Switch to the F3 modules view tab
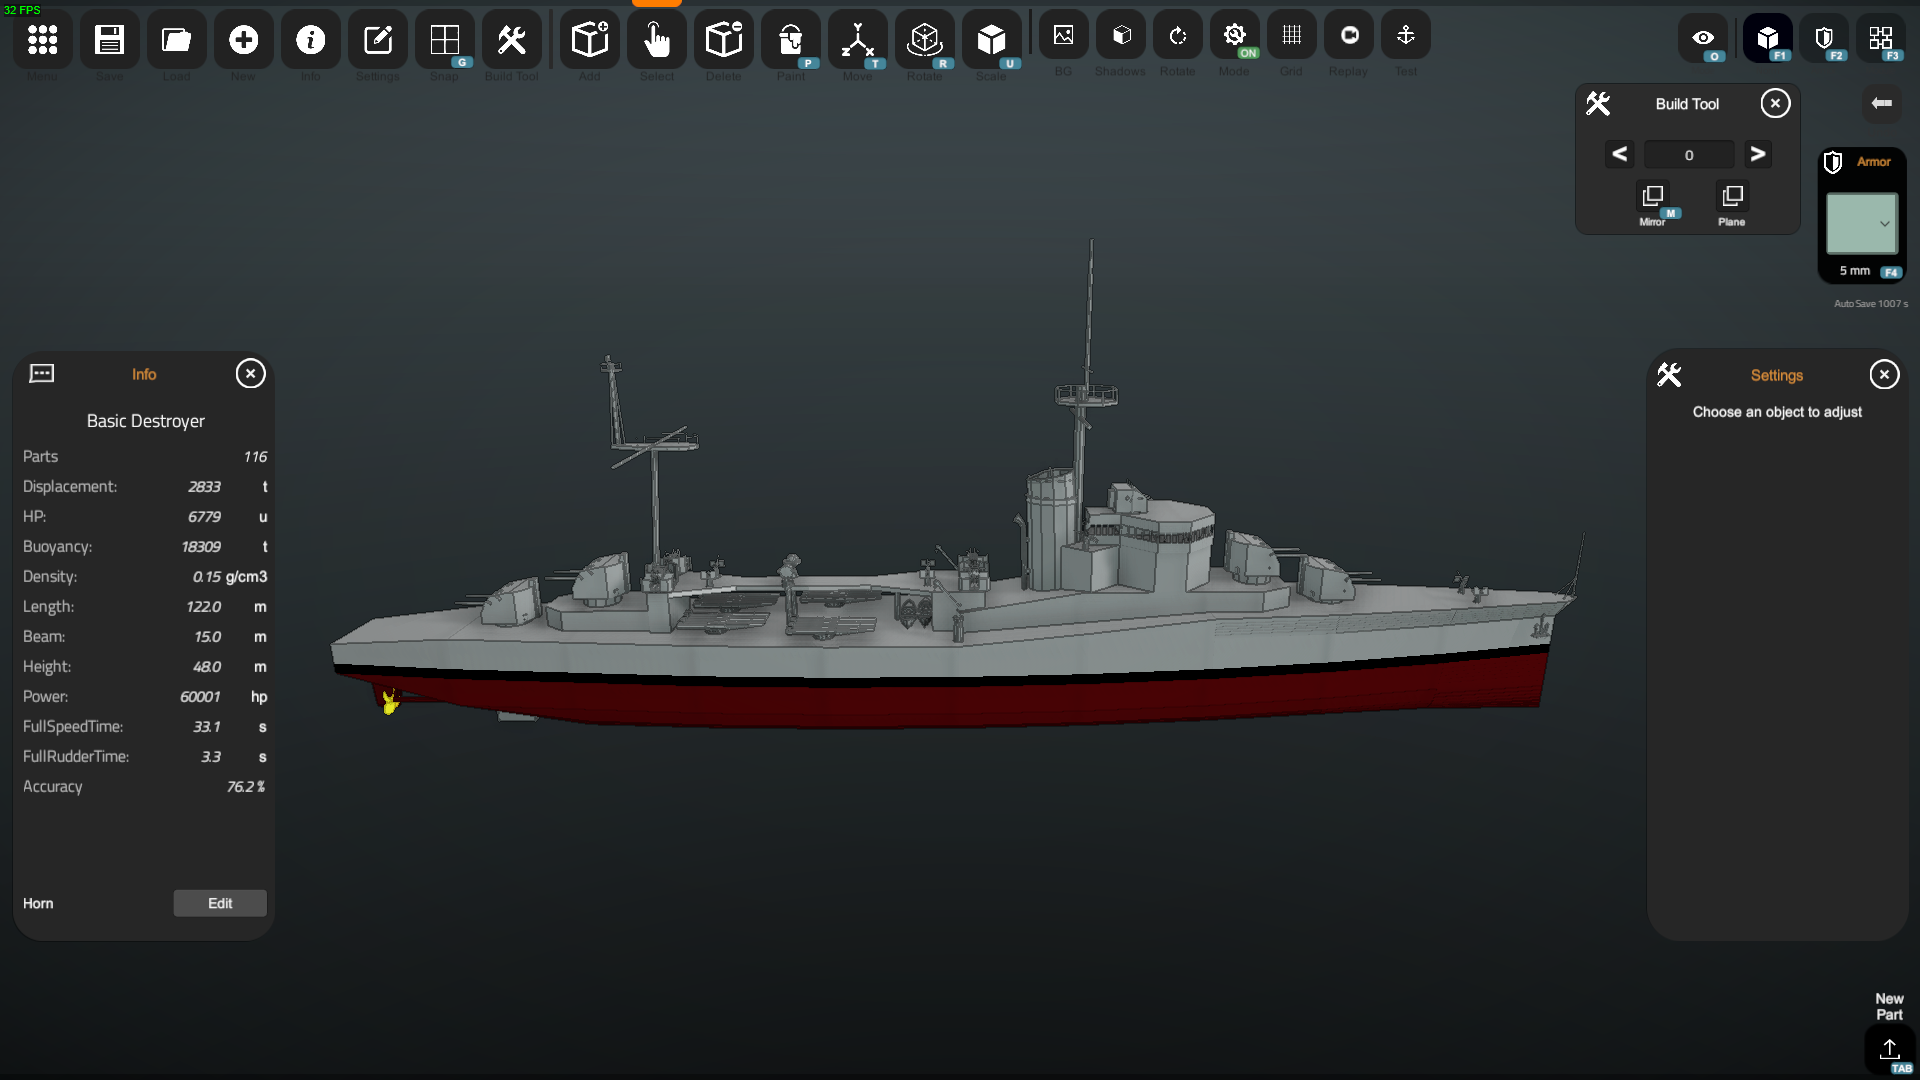The image size is (1920, 1080). click(x=1881, y=38)
